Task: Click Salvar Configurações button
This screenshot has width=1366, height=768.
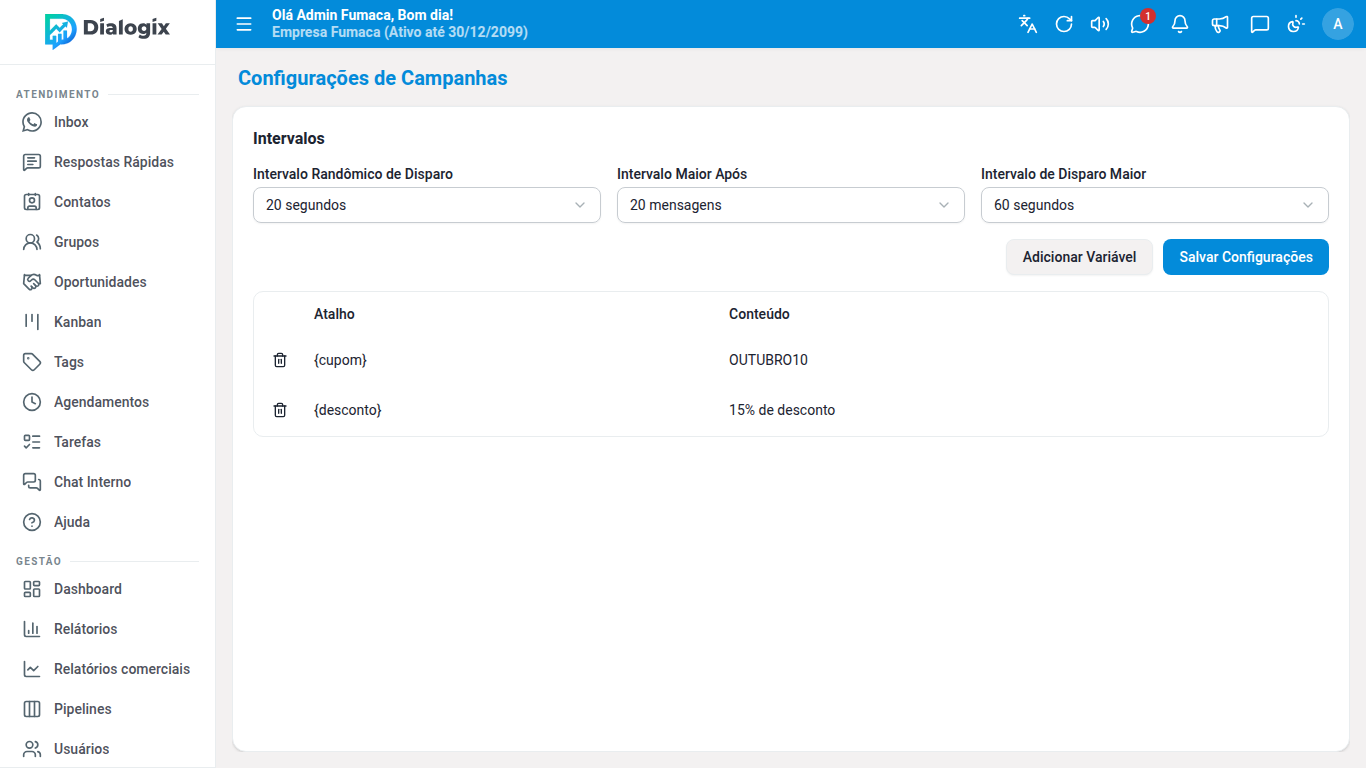Action: (x=1246, y=257)
